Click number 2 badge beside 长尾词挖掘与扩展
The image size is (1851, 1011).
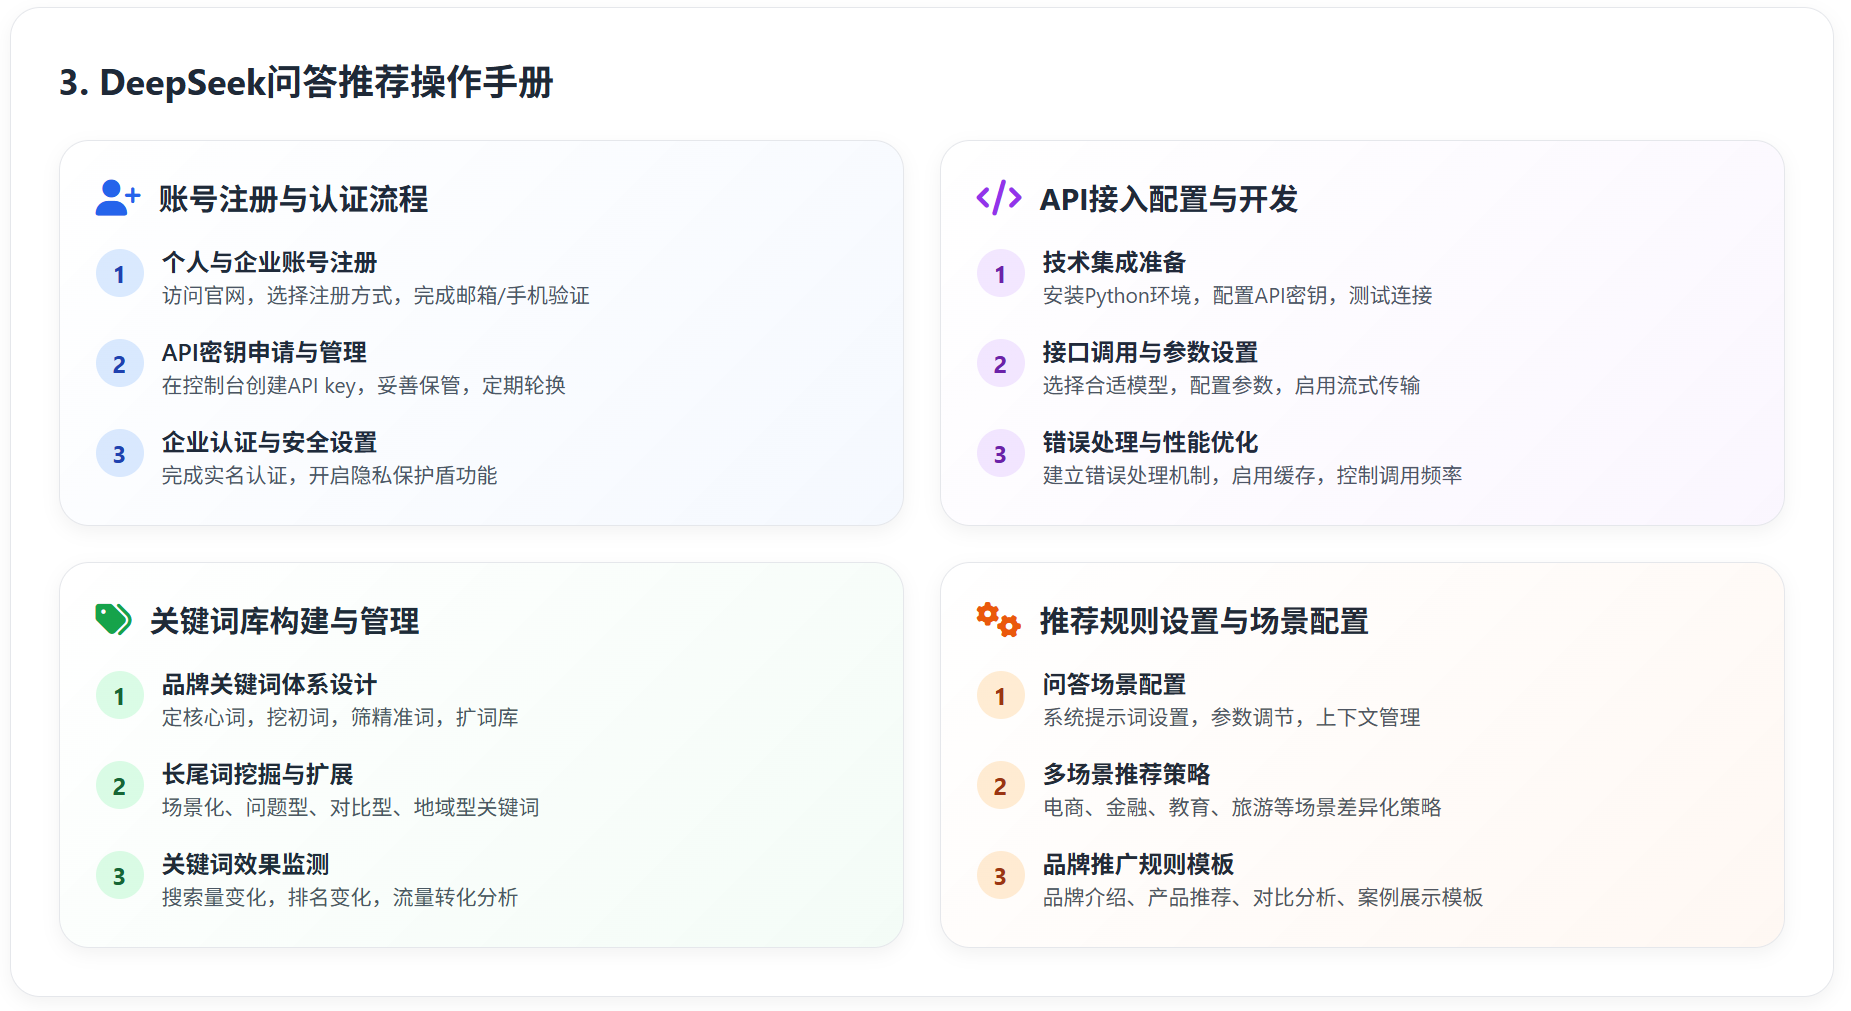click(x=120, y=786)
